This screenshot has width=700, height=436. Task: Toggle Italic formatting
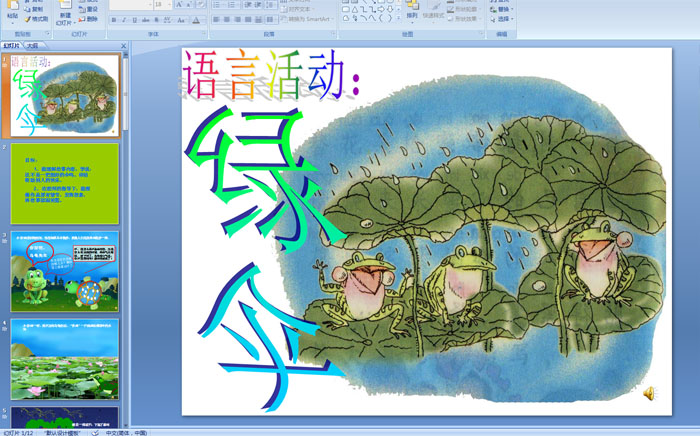[124, 20]
